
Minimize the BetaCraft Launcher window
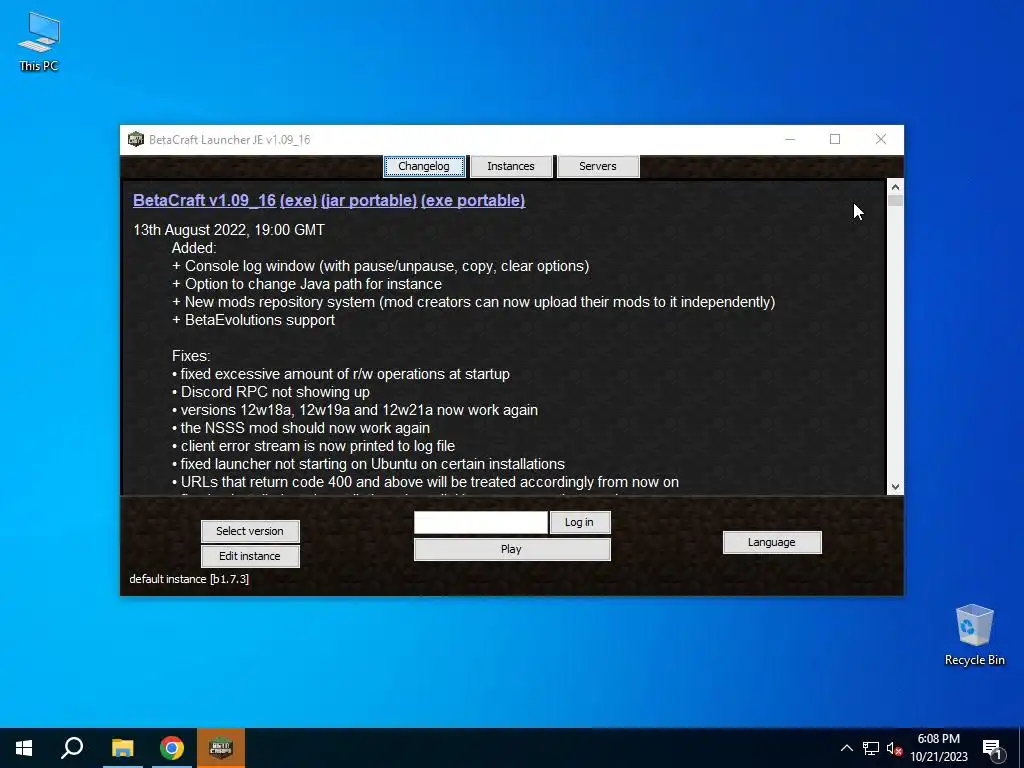(x=790, y=139)
